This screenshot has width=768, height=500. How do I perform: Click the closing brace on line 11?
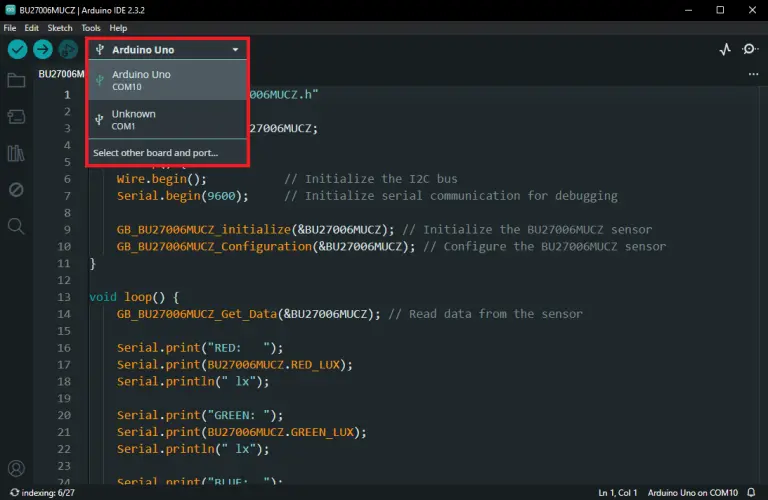click(x=93, y=263)
